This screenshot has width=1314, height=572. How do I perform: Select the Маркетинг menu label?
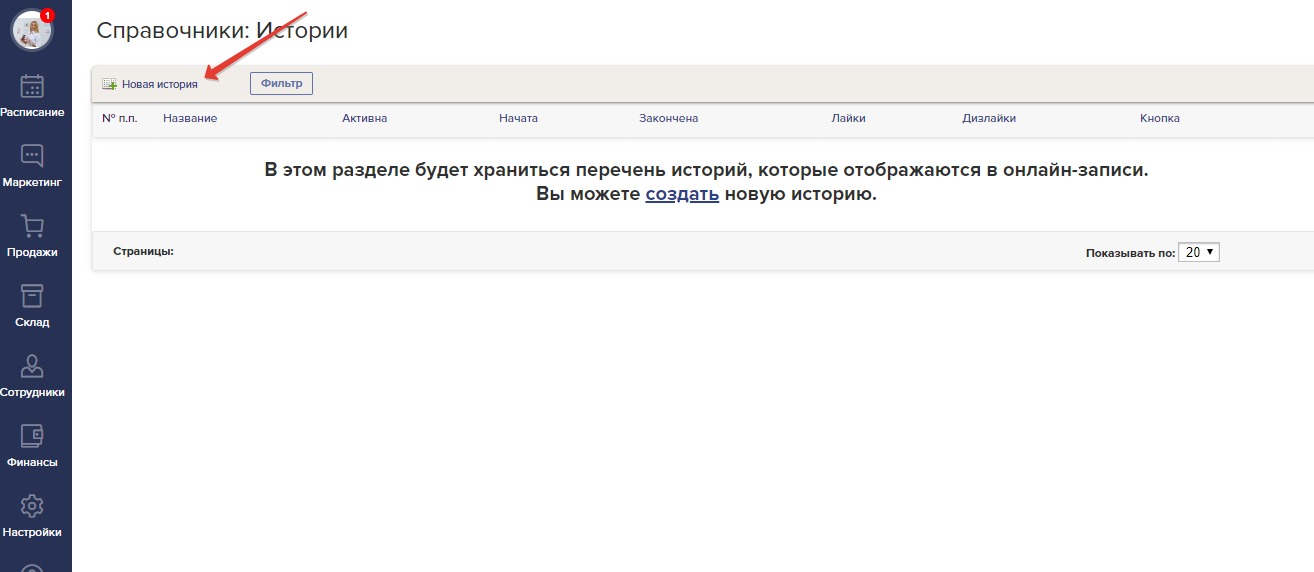pyautogui.click(x=32, y=182)
